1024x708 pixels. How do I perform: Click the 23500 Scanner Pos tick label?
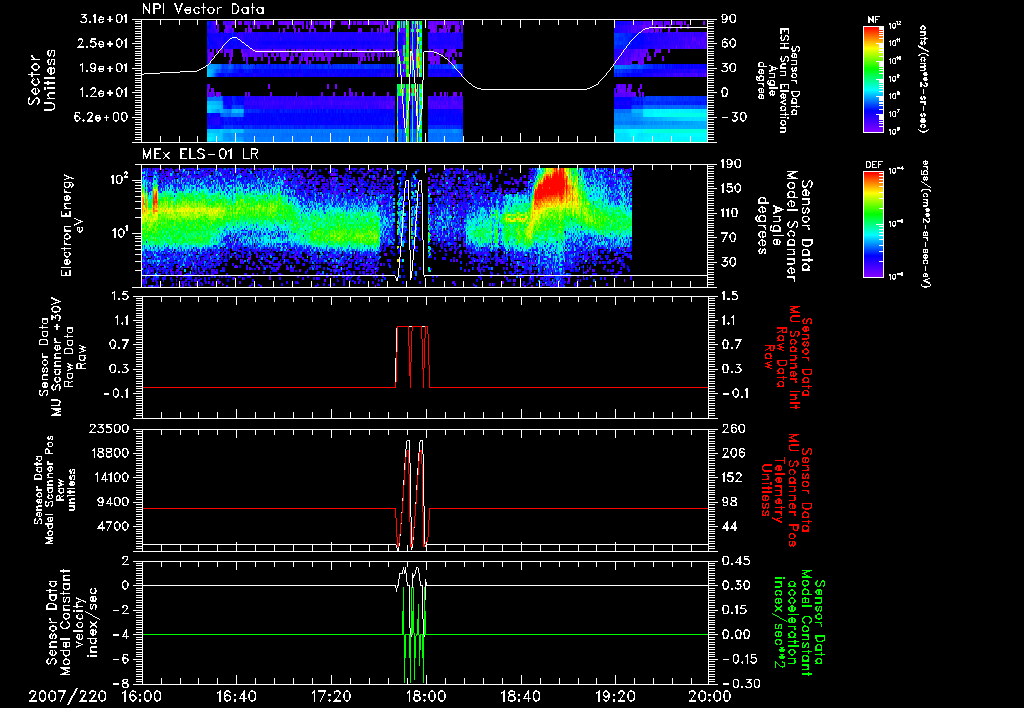click(x=110, y=429)
